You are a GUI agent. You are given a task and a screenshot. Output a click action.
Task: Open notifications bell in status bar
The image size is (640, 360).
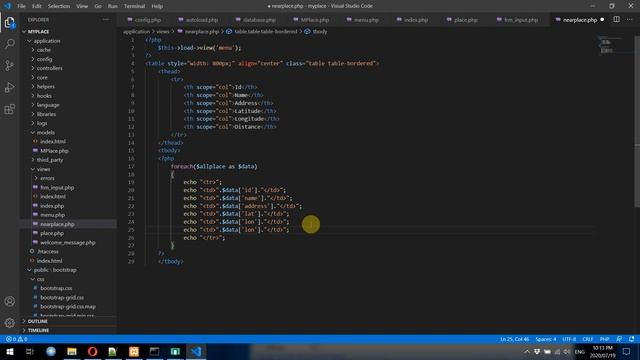(x=631, y=339)
